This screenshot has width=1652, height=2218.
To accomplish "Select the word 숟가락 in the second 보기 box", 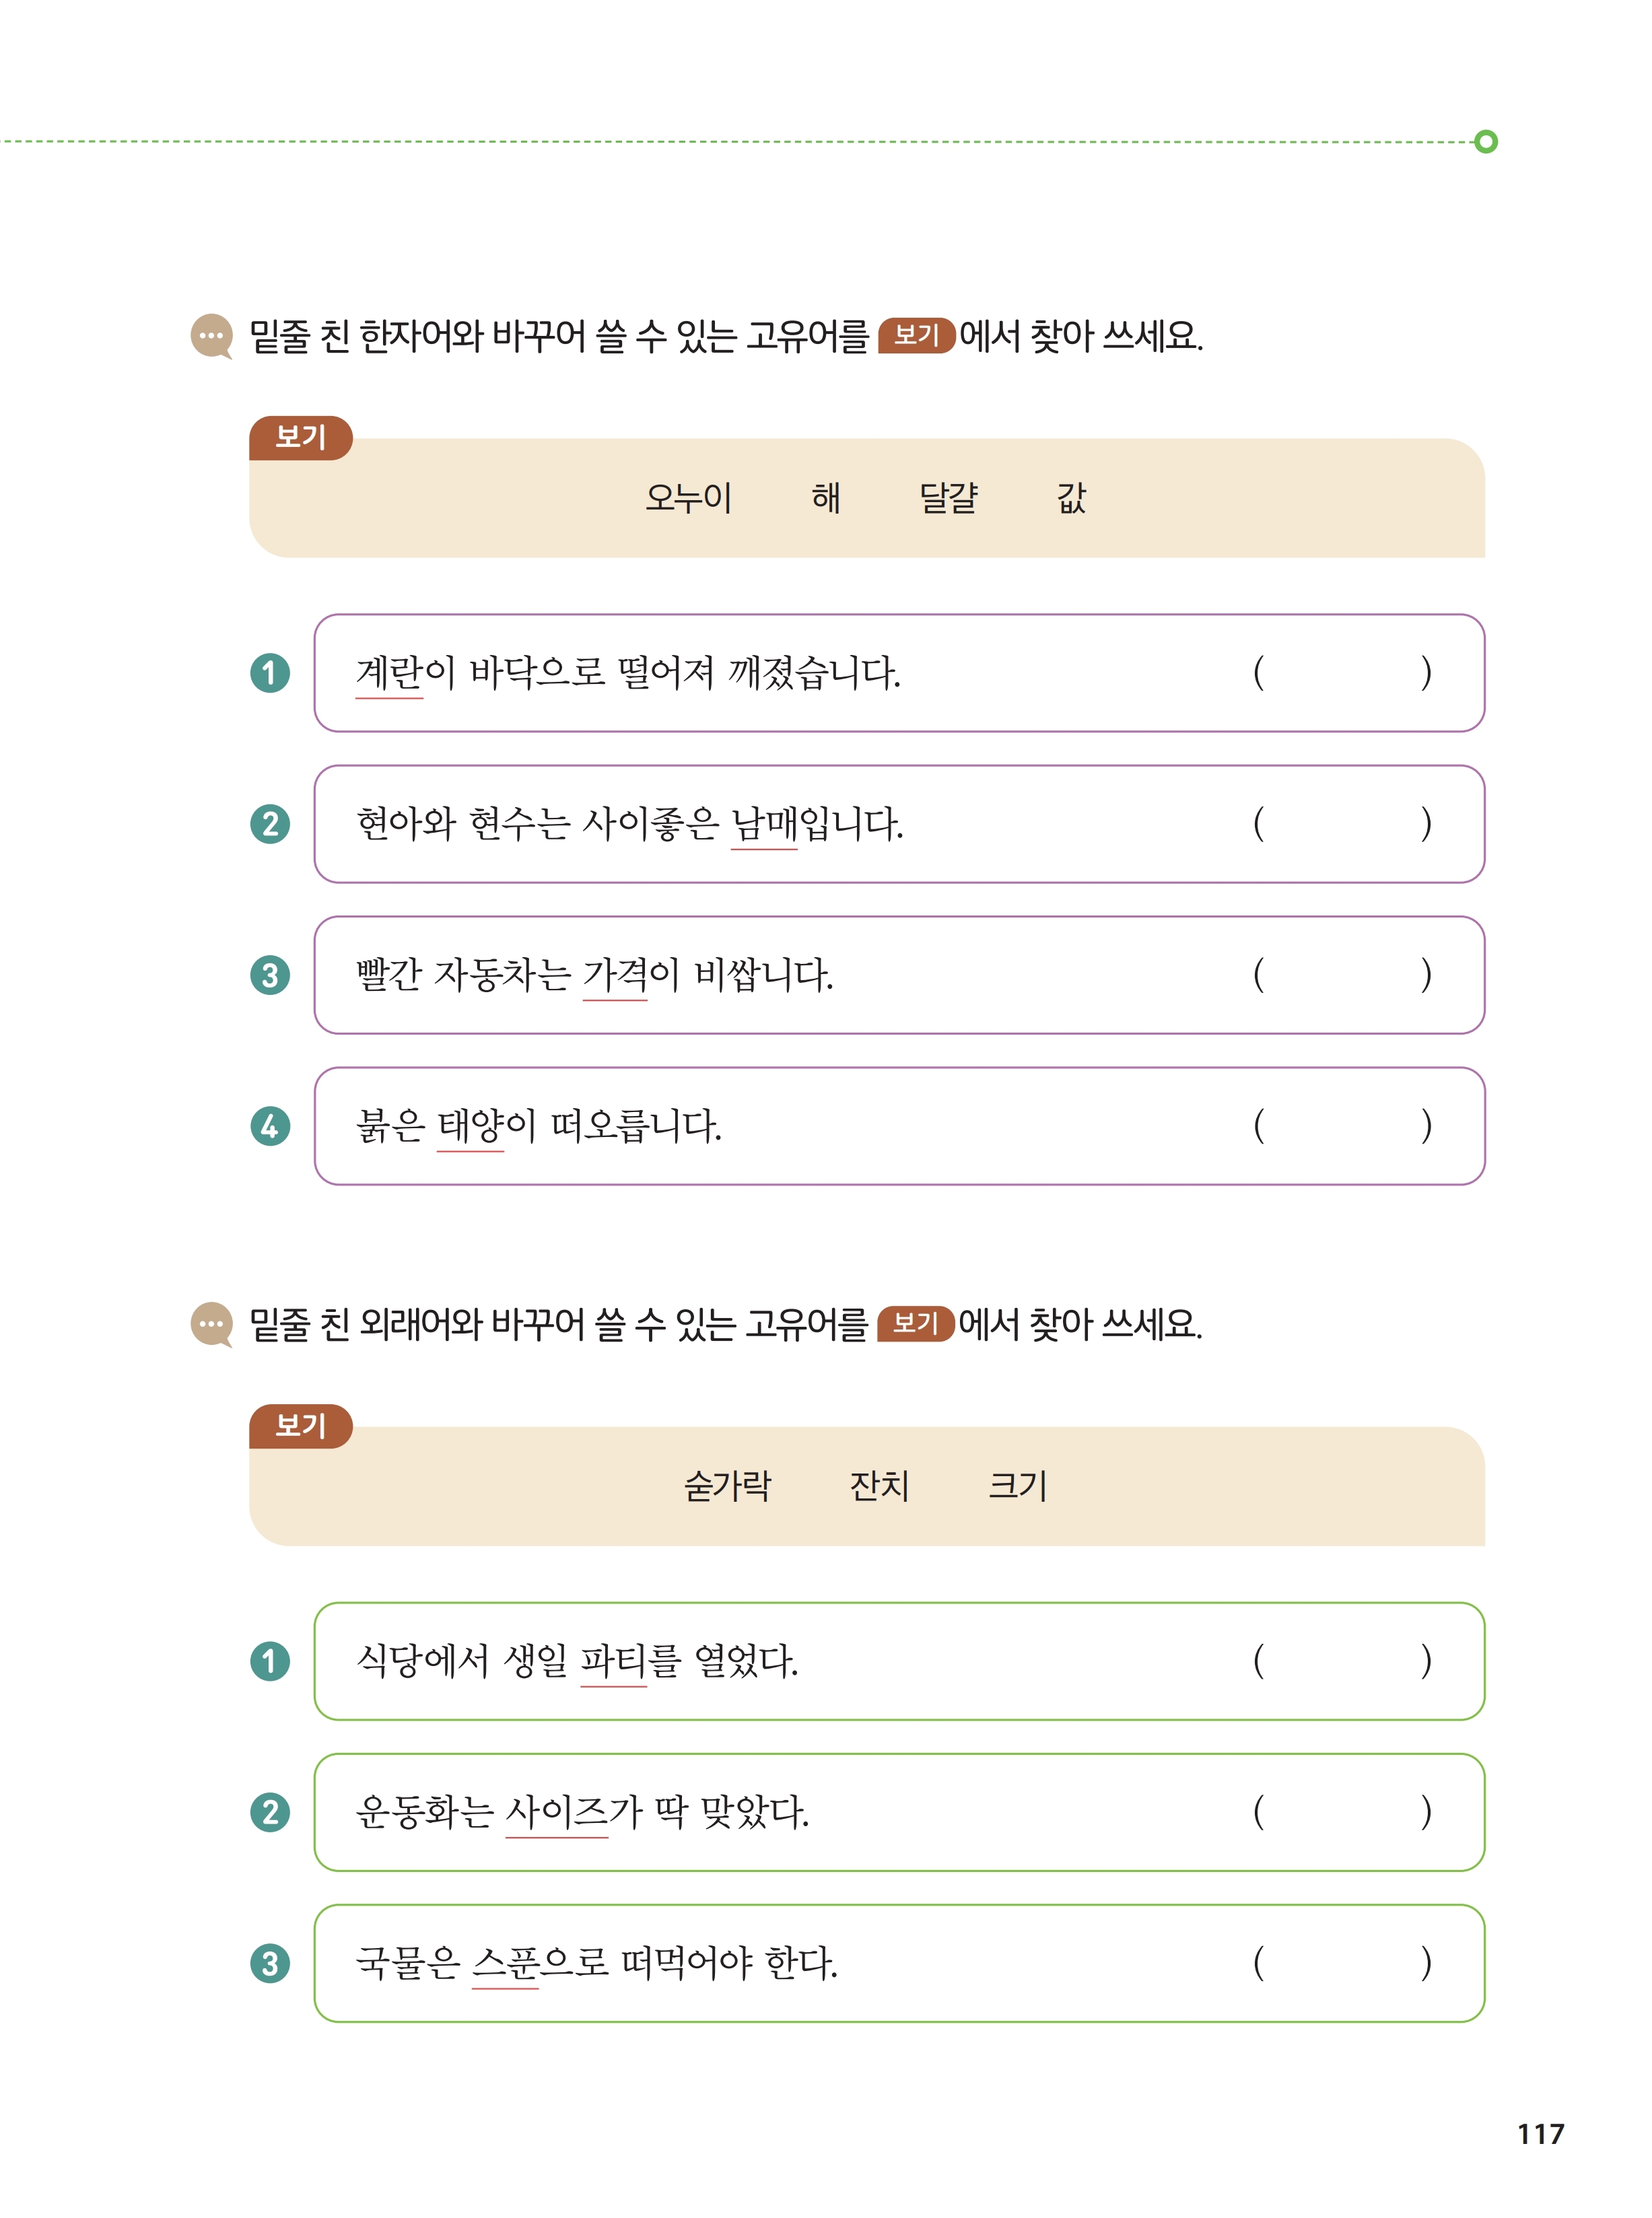I will tap(728, 1486).
